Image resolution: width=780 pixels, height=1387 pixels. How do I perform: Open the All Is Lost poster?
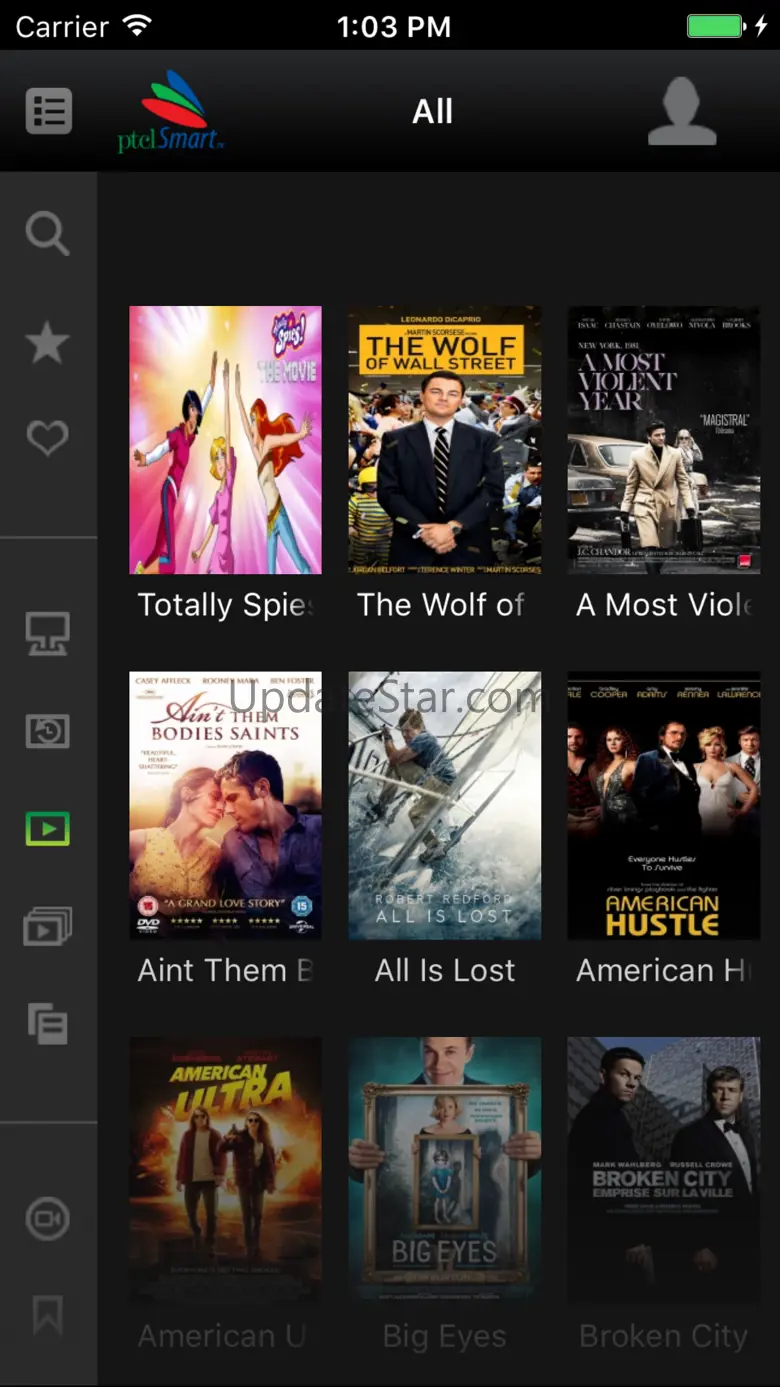(445, 805)
